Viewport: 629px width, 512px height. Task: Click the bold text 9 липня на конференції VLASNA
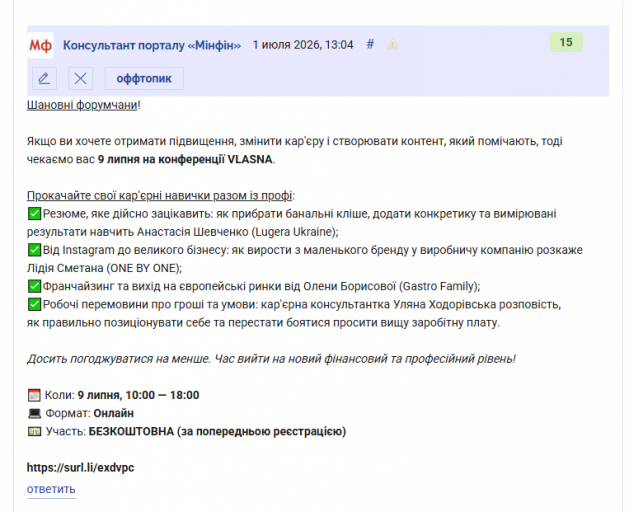point(185,159)
